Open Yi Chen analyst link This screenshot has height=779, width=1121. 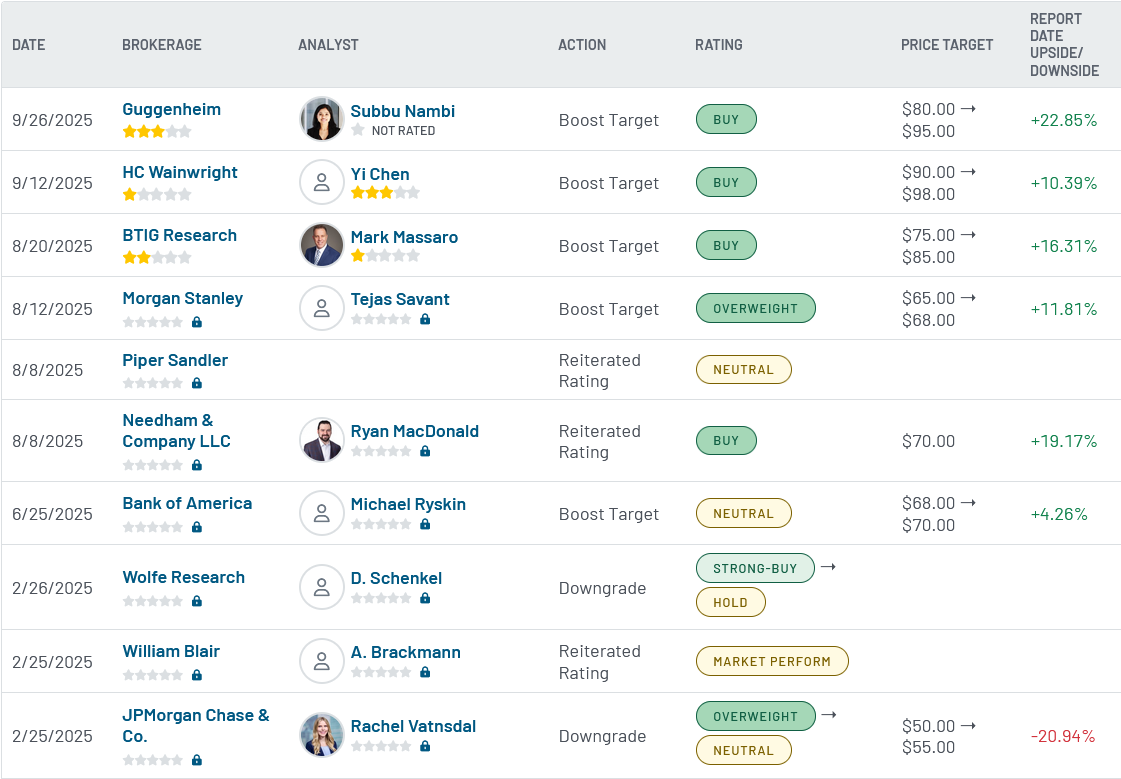pos(380,174)
